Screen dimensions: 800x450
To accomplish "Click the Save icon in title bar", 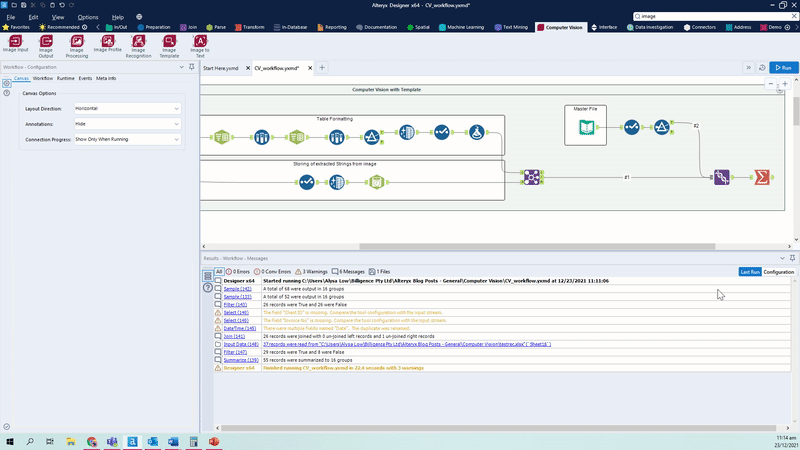I will coord(23,5).
